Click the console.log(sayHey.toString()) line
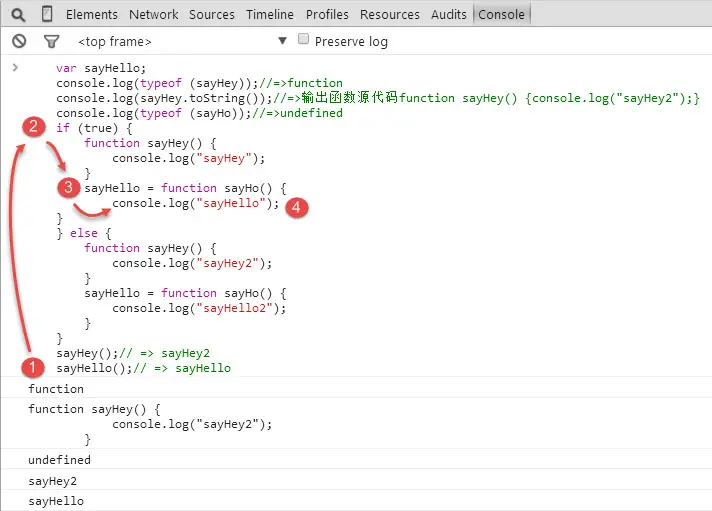The width and height of the screenshot is (712, 511). pos(378,98)
